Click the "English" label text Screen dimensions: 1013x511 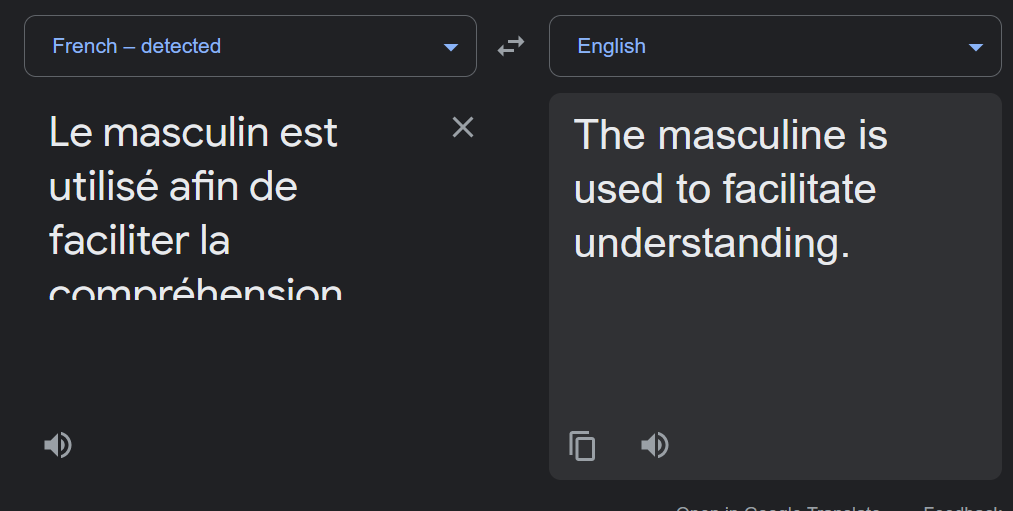[611, 46]
